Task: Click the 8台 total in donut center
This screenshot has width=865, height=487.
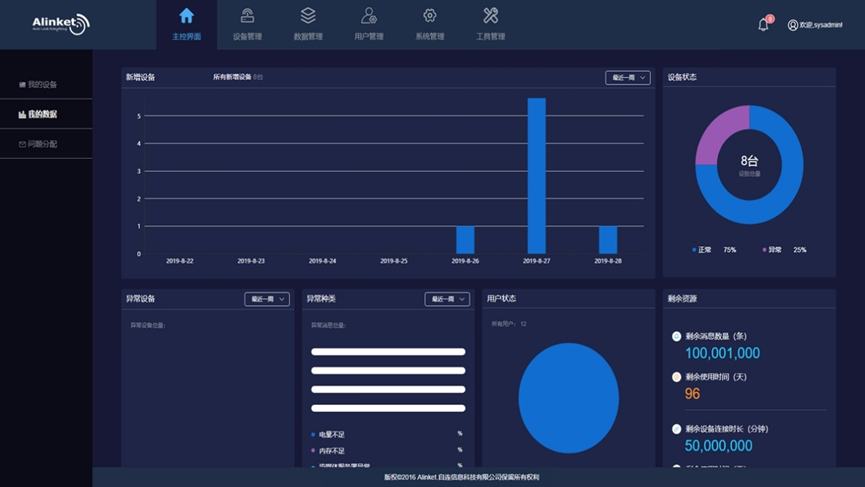Action: (x=749, y=161)
